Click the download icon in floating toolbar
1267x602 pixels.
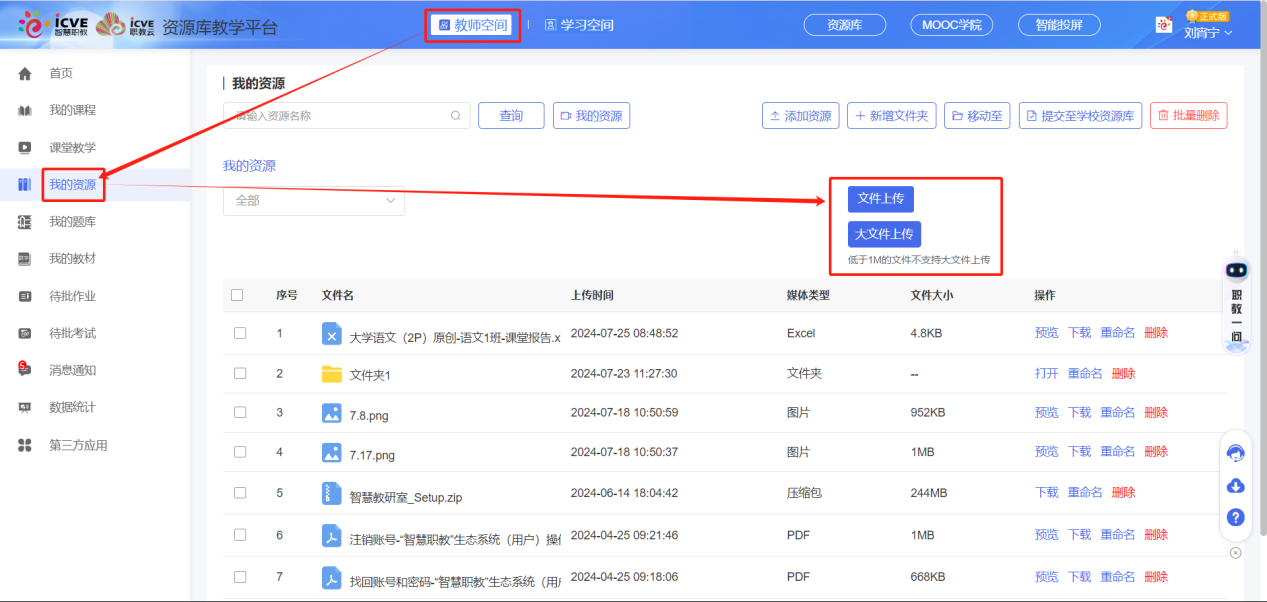1236,486
